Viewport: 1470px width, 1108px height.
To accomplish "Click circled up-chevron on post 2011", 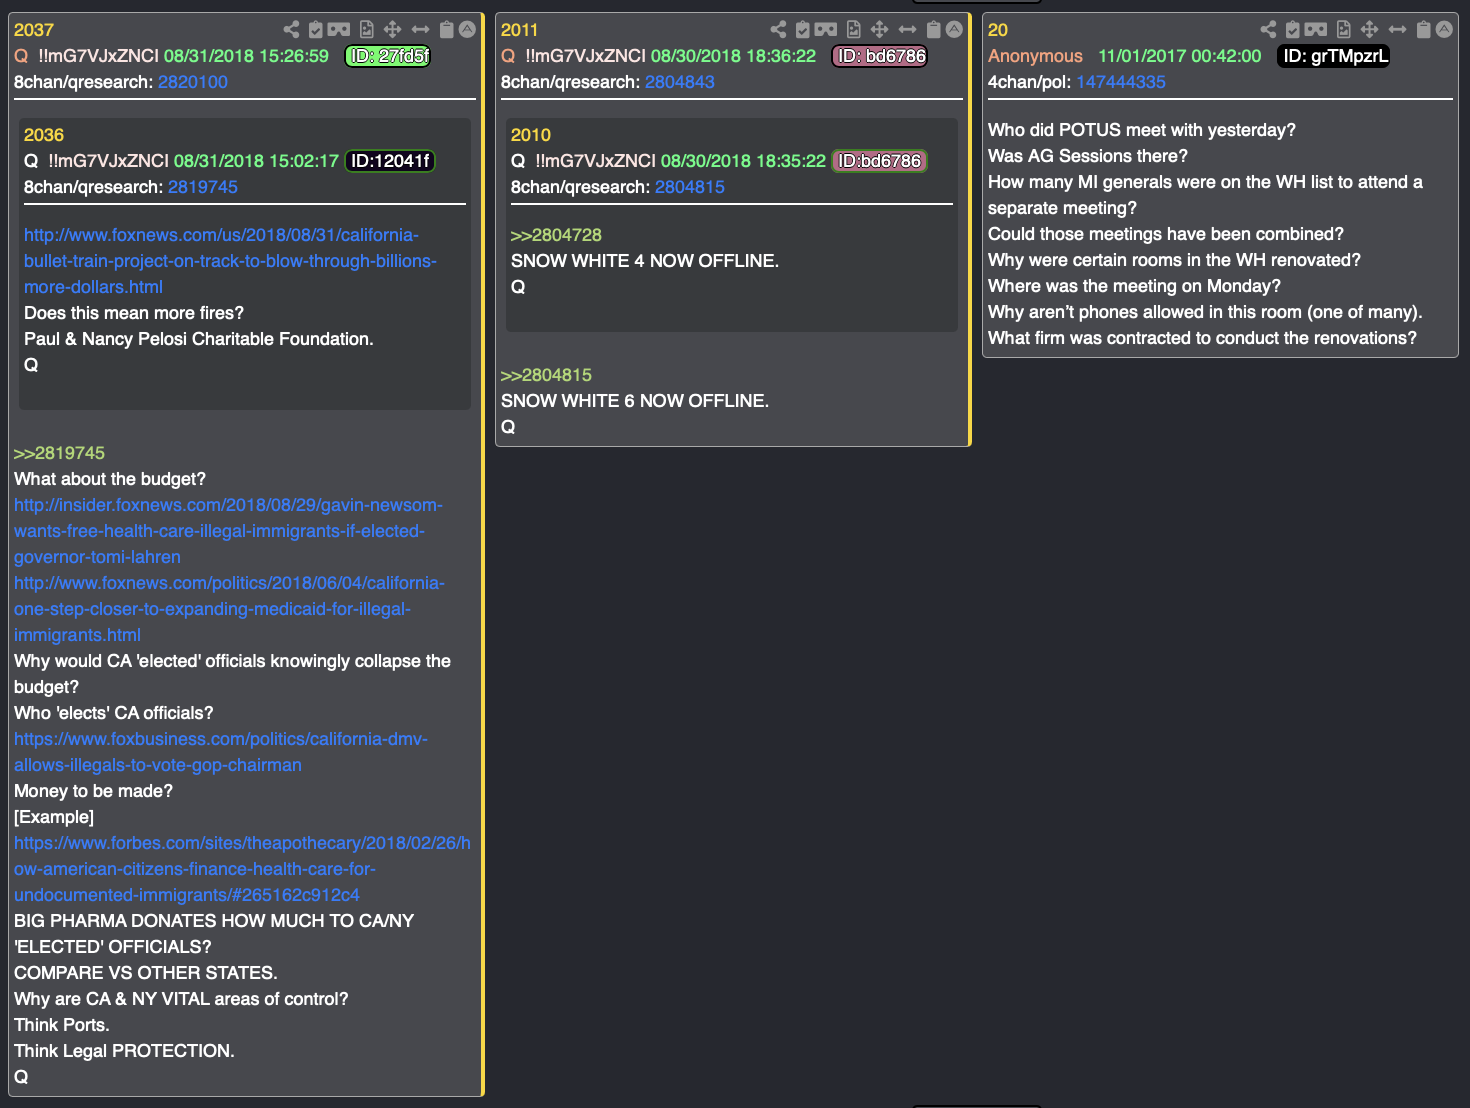I will tap(954, 29).
